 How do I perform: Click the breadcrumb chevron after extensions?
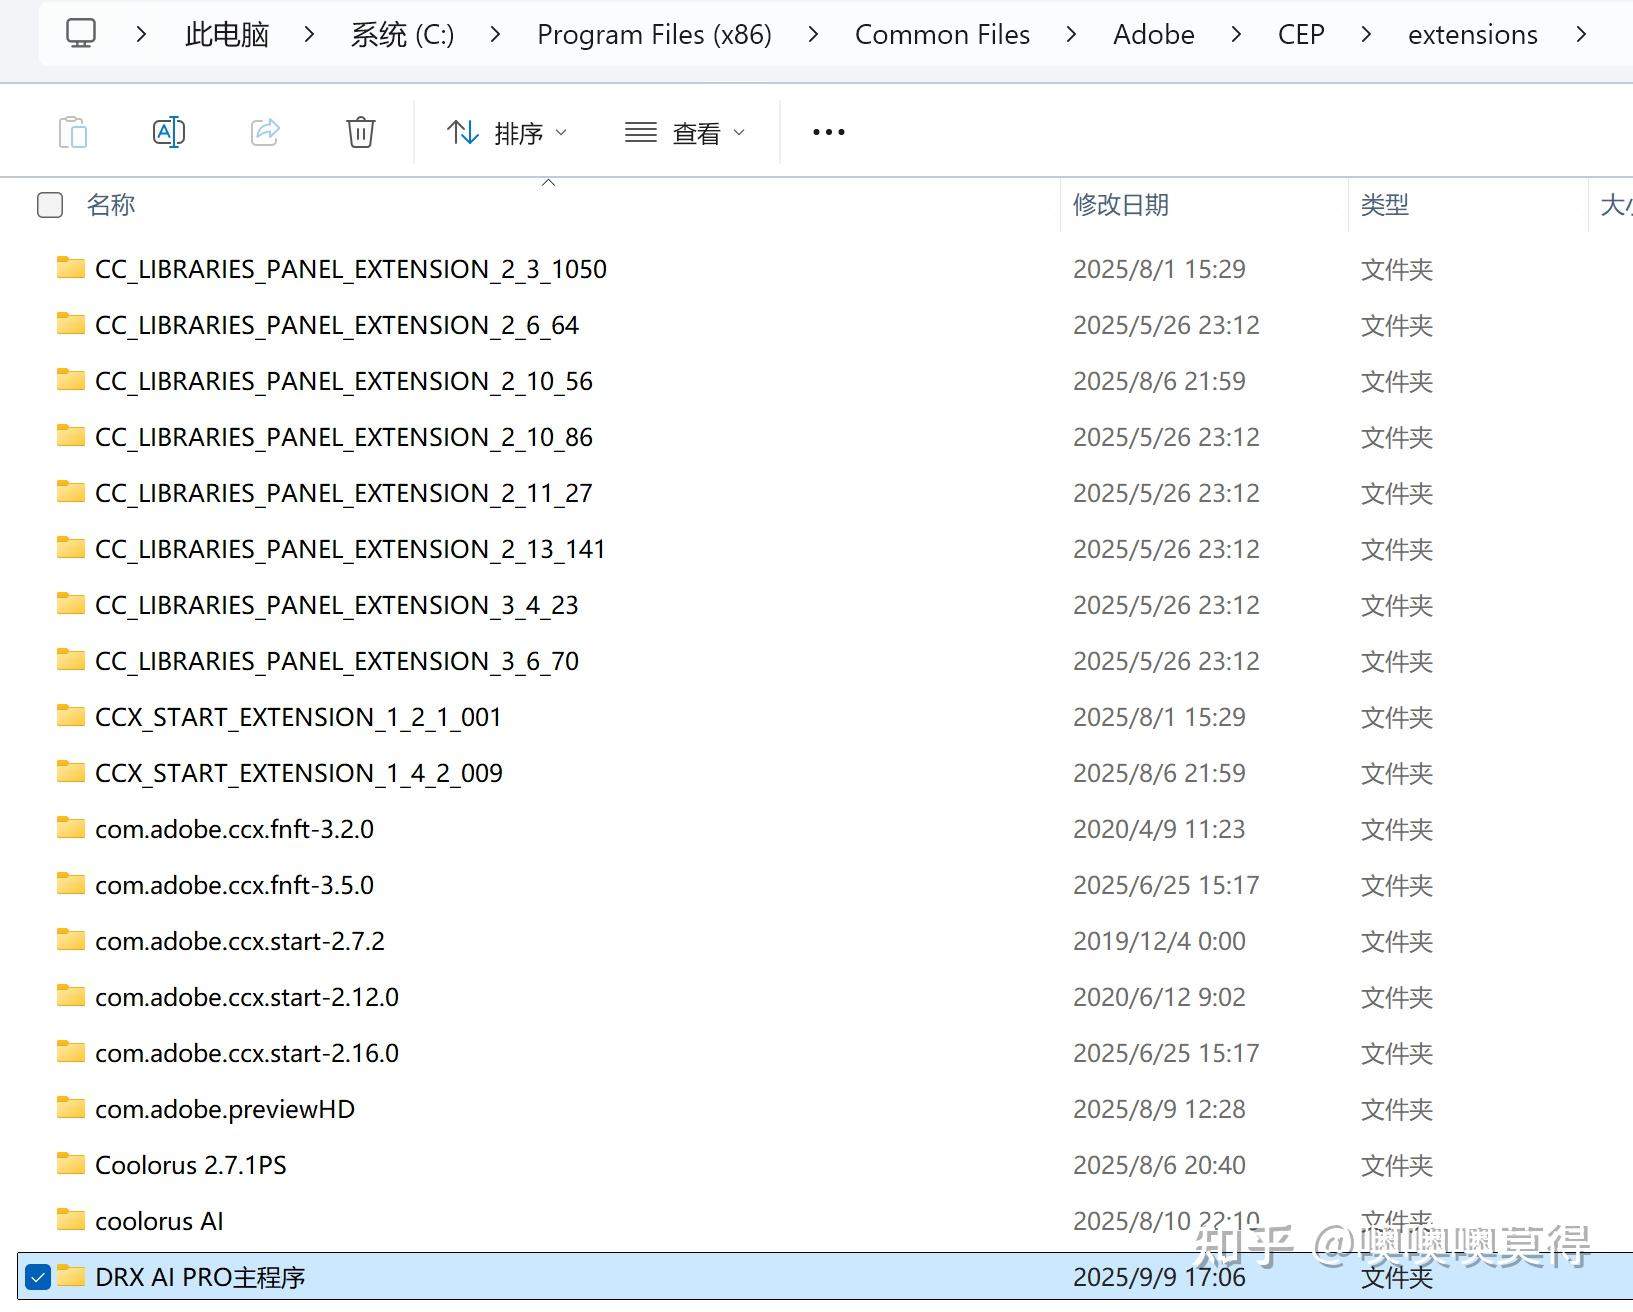(x=1581, y=33)
